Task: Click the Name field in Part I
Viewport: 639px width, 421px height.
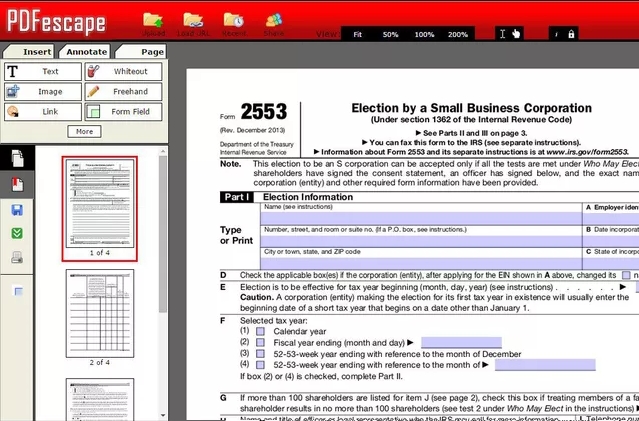Action: (421, 218)
